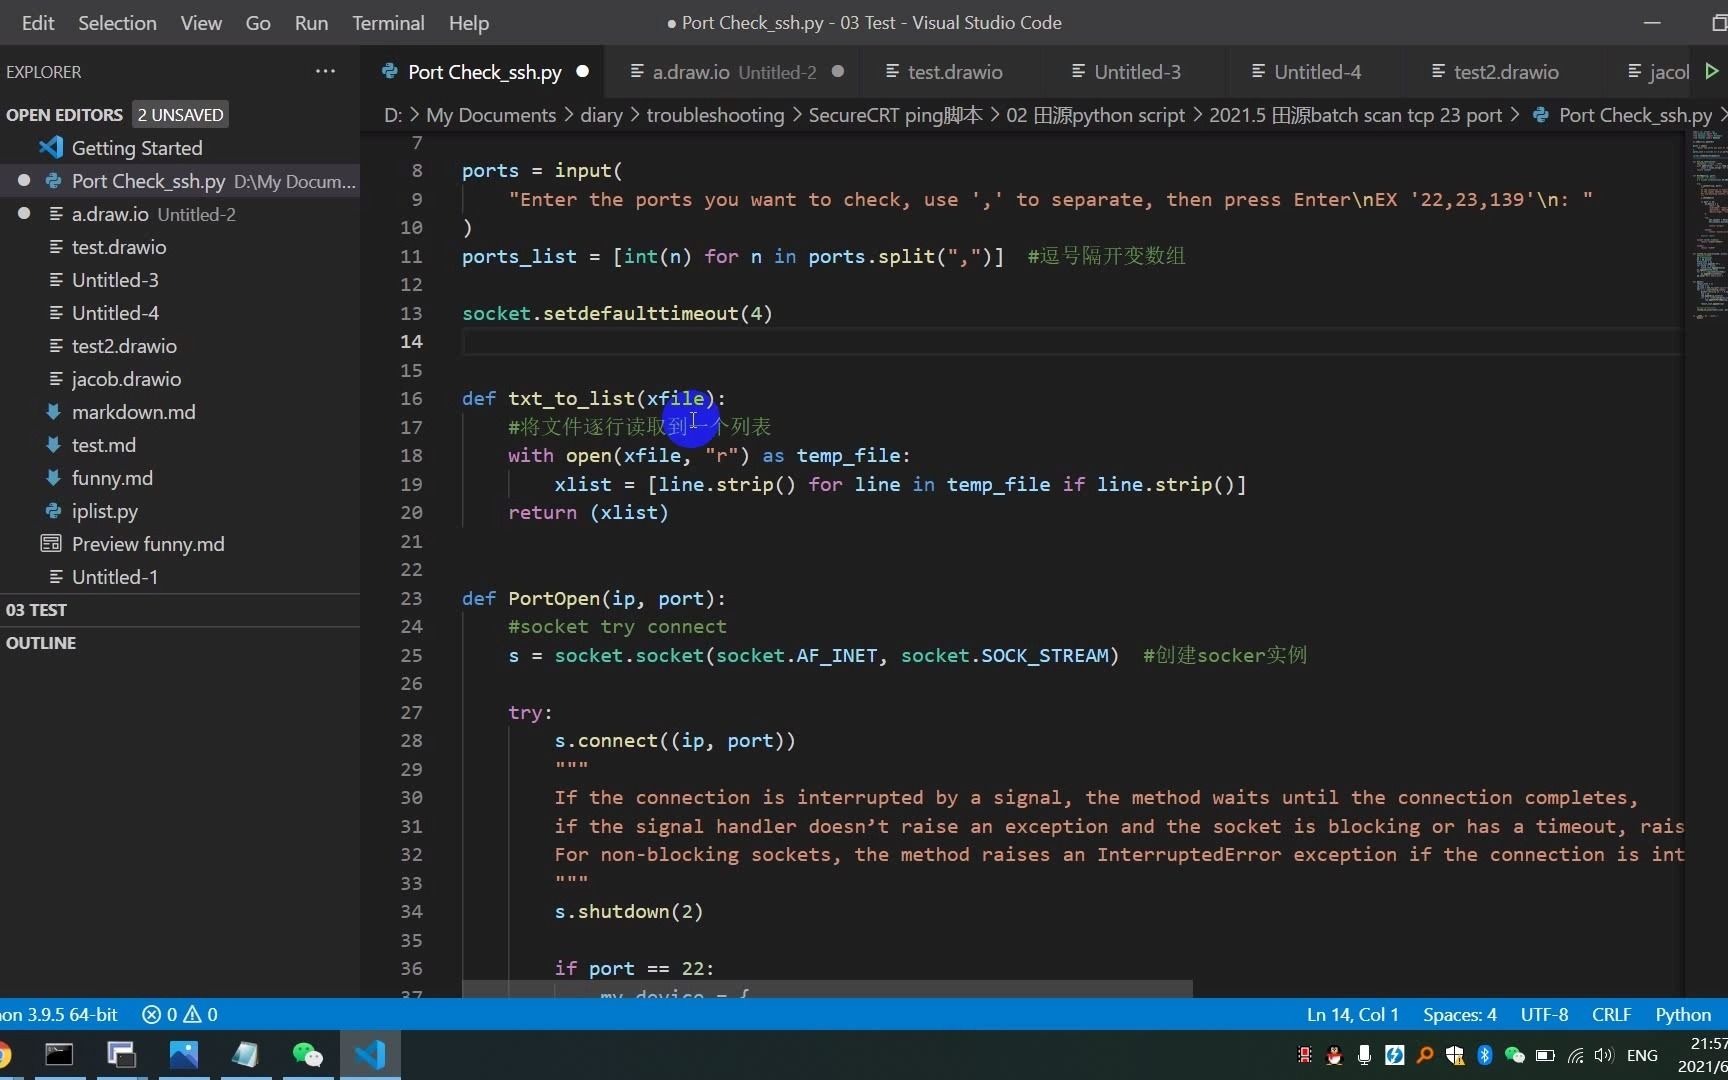Open the troubleshooting breadcrumb item
Screen dimensions: 1728x1080
click(715, 114)
